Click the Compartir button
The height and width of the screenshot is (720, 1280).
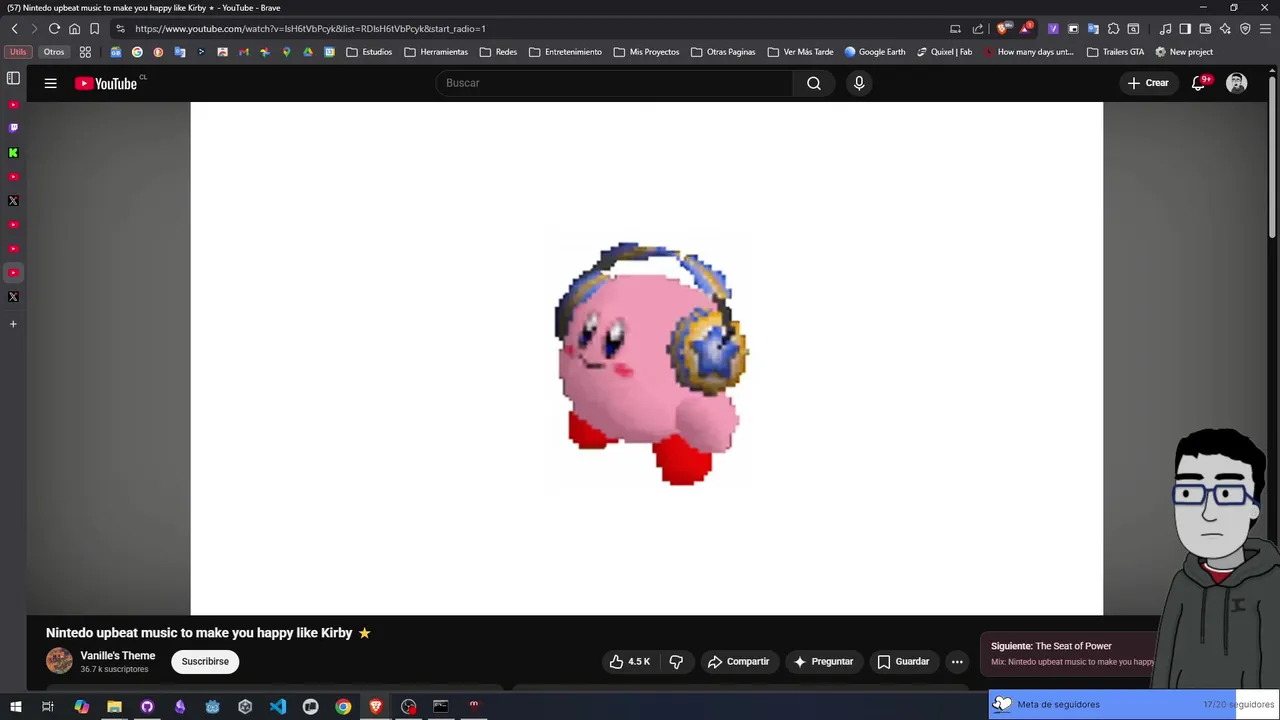point(738,662)
